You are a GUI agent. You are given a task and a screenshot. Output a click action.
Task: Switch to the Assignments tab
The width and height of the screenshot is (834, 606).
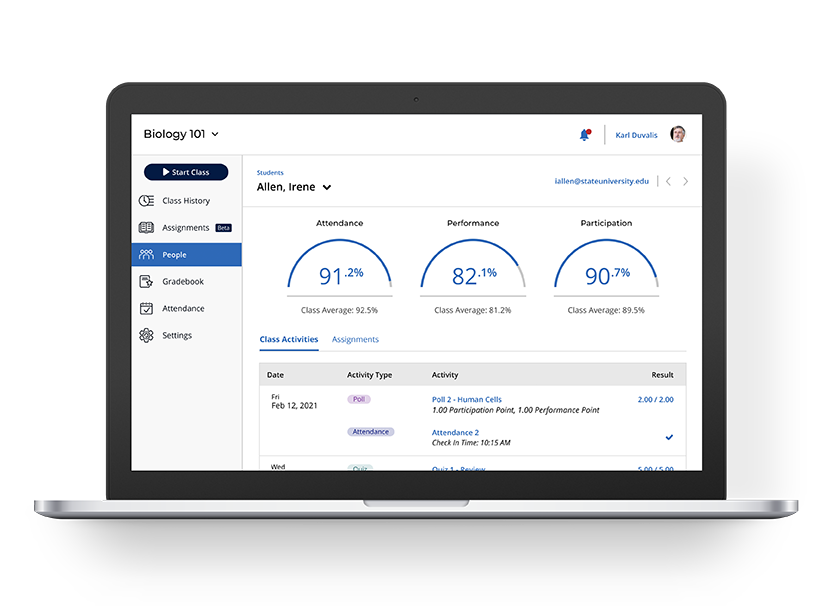click(x=355, y=339)
